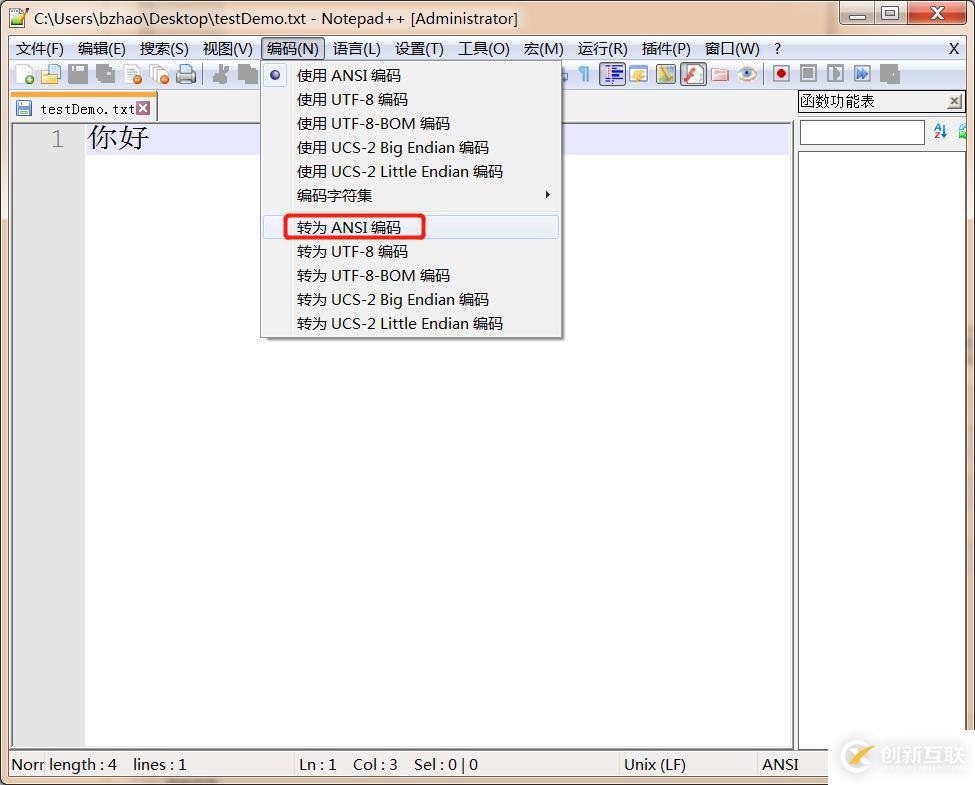Click the Save Recorded Macro icon
This screenshot has height=785, width=975.
click(x=890, y=74)
